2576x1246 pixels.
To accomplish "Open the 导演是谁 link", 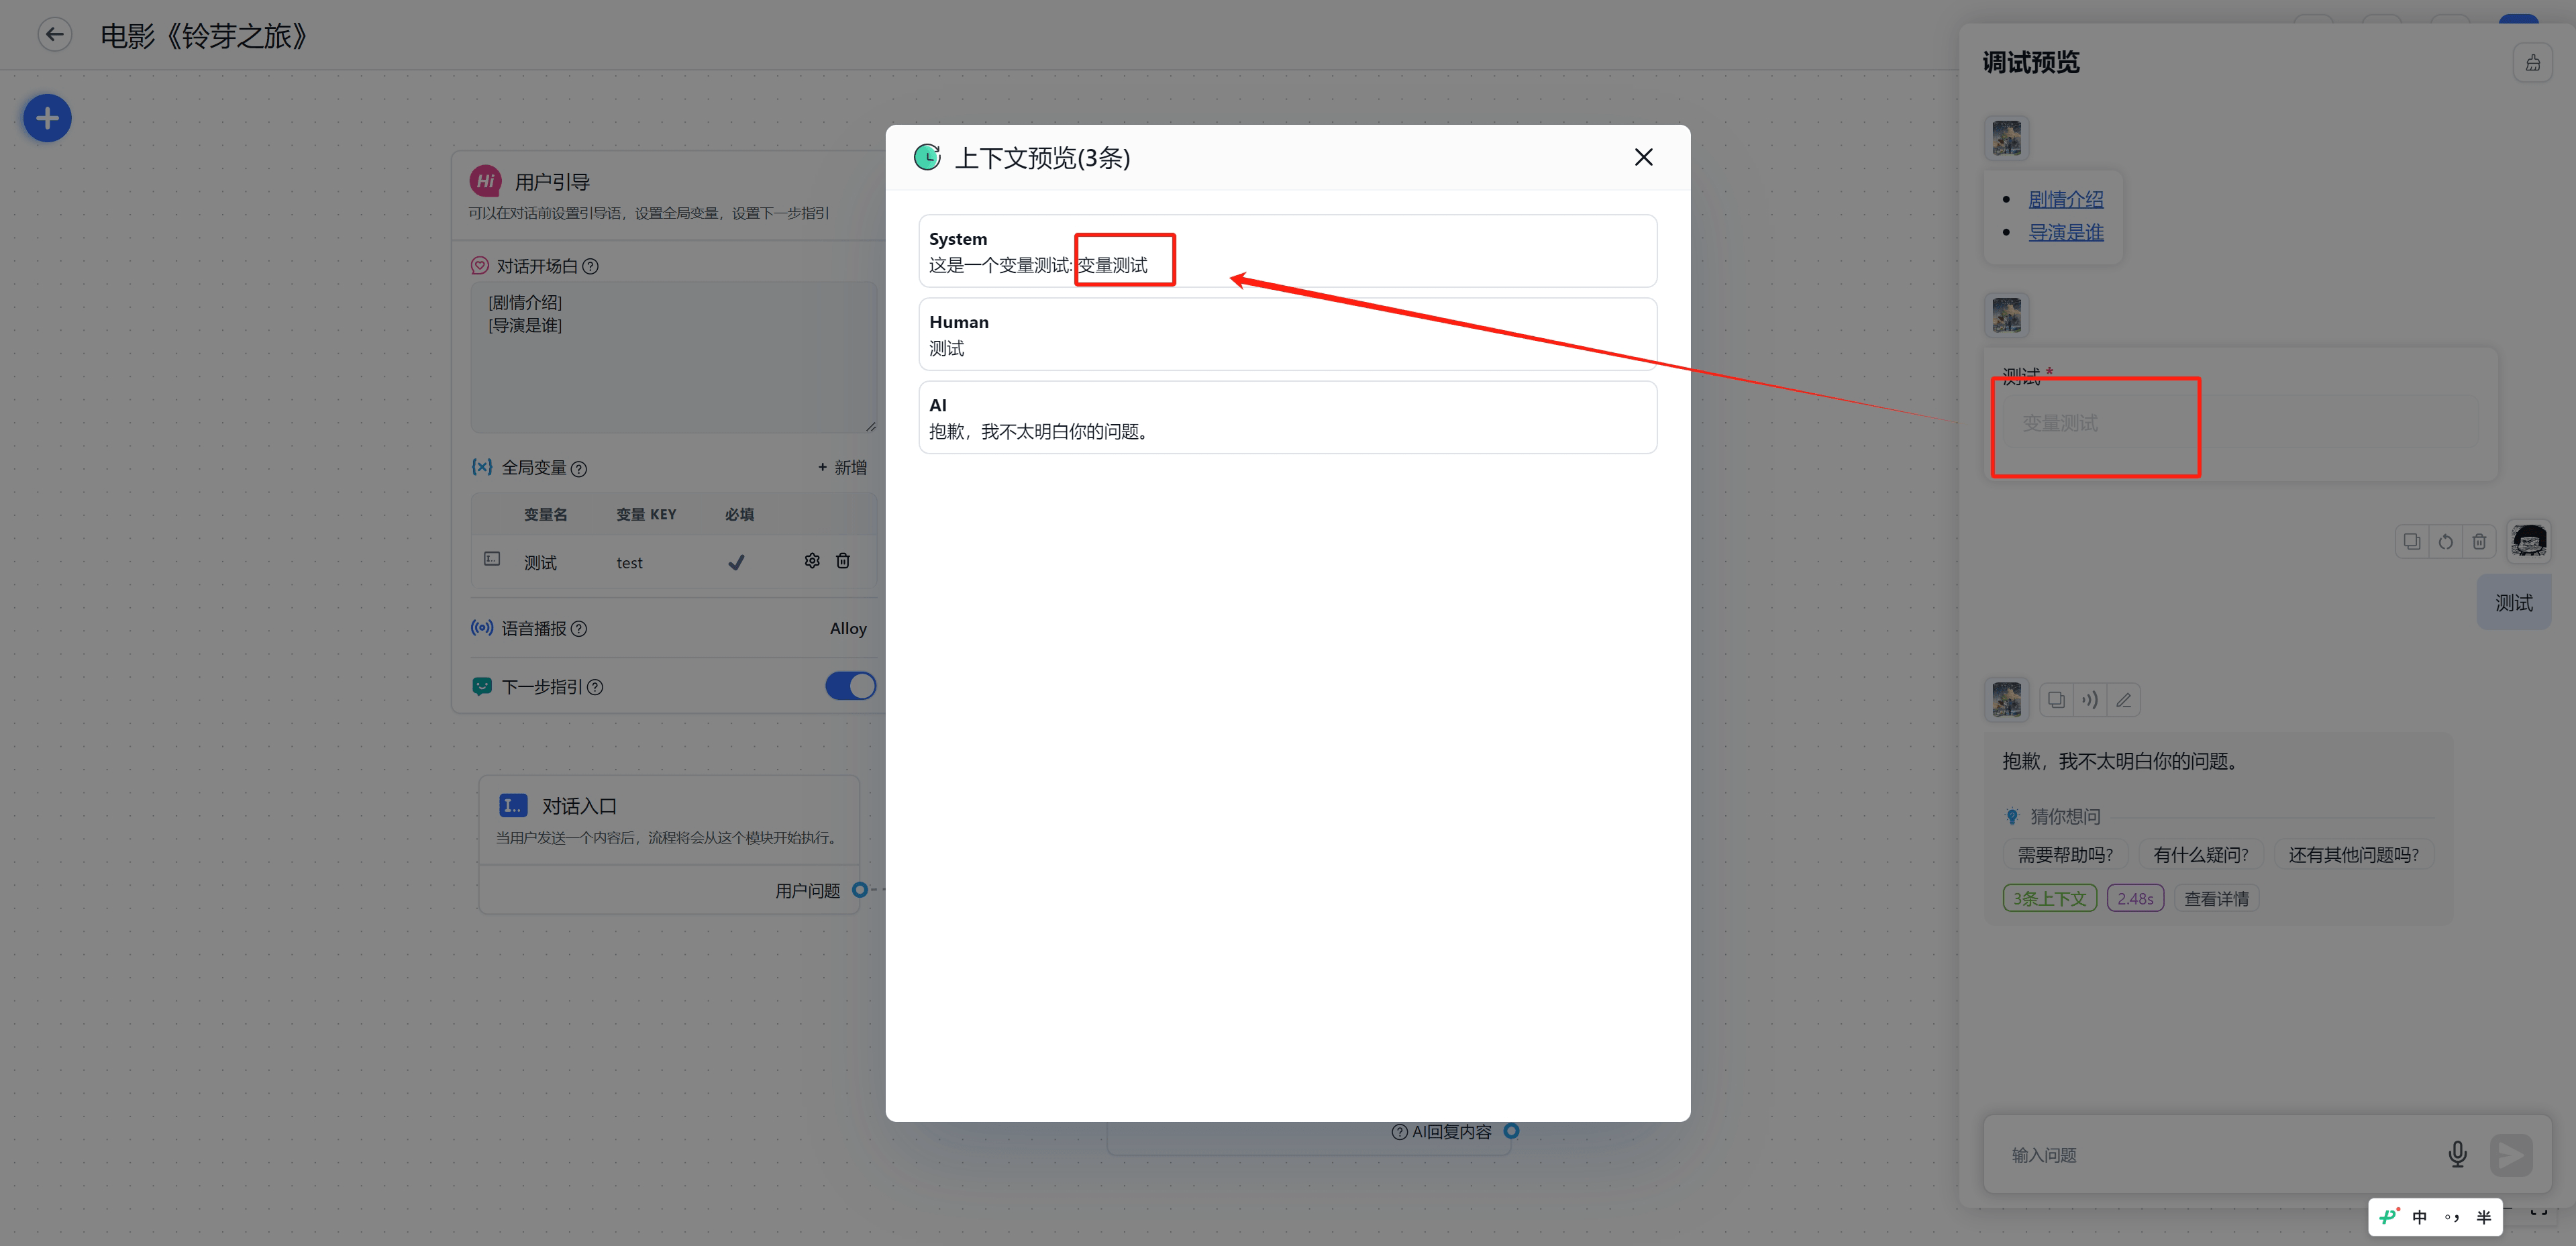I will (x=2065, y=232).
